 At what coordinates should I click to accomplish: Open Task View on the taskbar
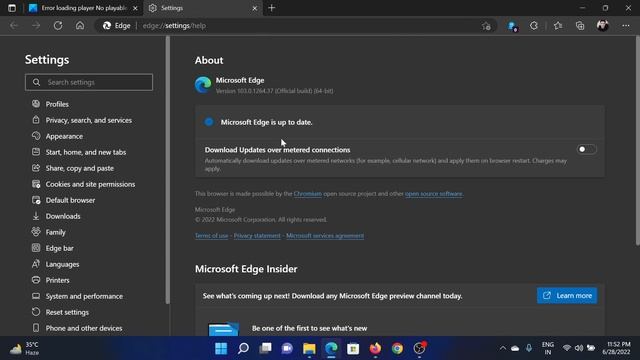265,349
